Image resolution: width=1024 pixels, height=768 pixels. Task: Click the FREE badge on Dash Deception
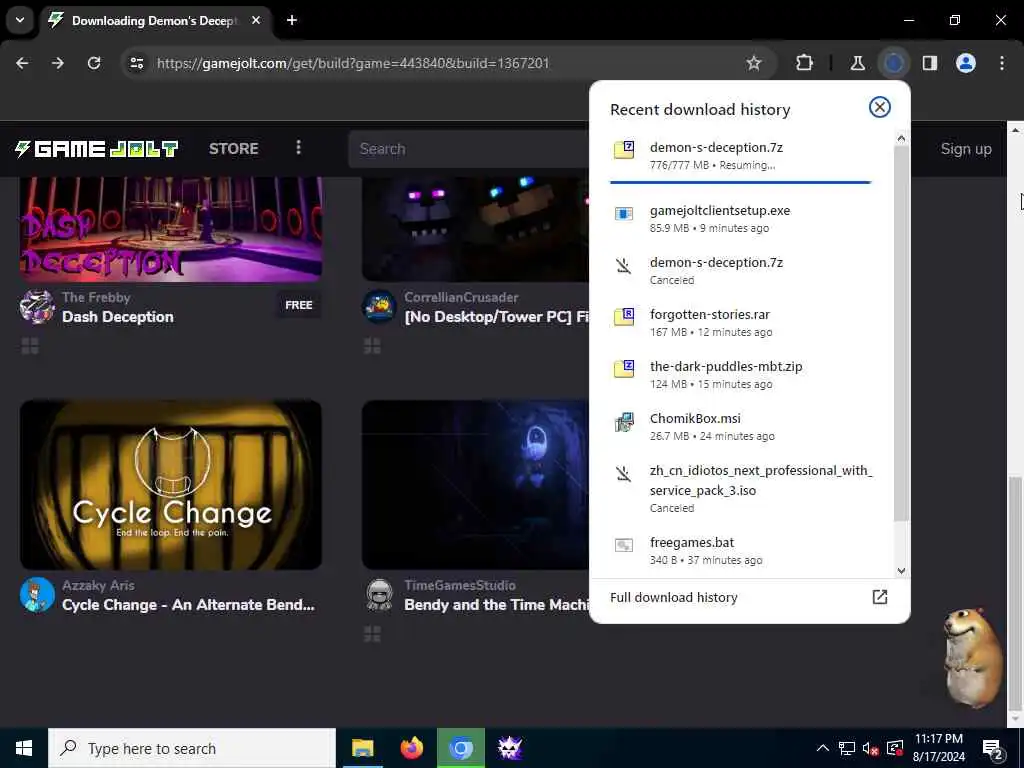tap(298, 305)
